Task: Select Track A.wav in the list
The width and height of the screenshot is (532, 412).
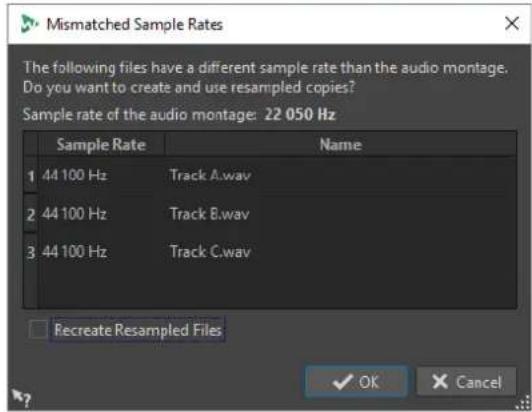Action: pyautogui.click(x=210, y=175)
